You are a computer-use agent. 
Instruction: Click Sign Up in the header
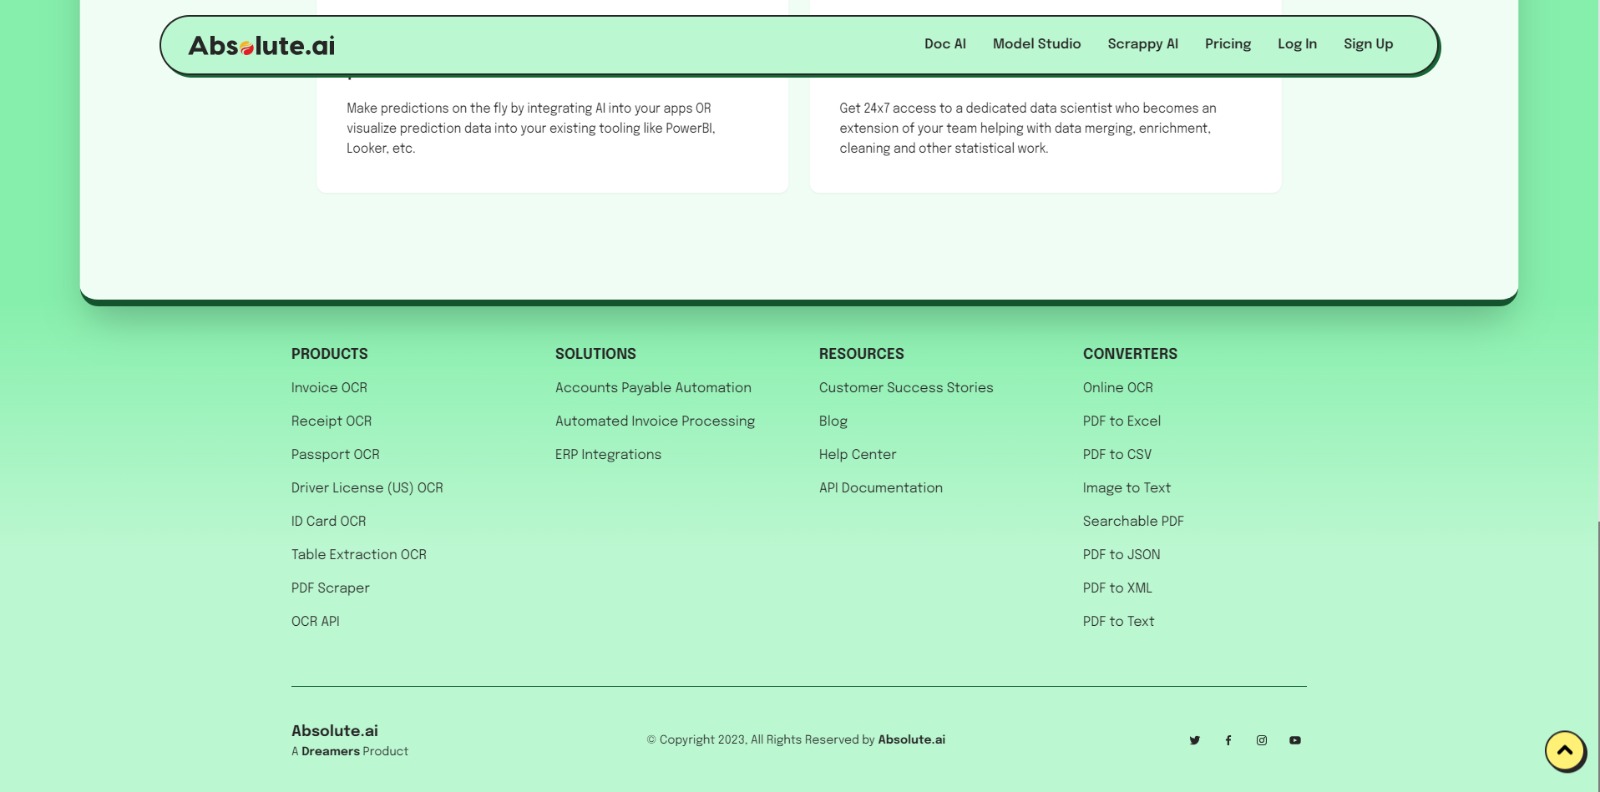1368,44
